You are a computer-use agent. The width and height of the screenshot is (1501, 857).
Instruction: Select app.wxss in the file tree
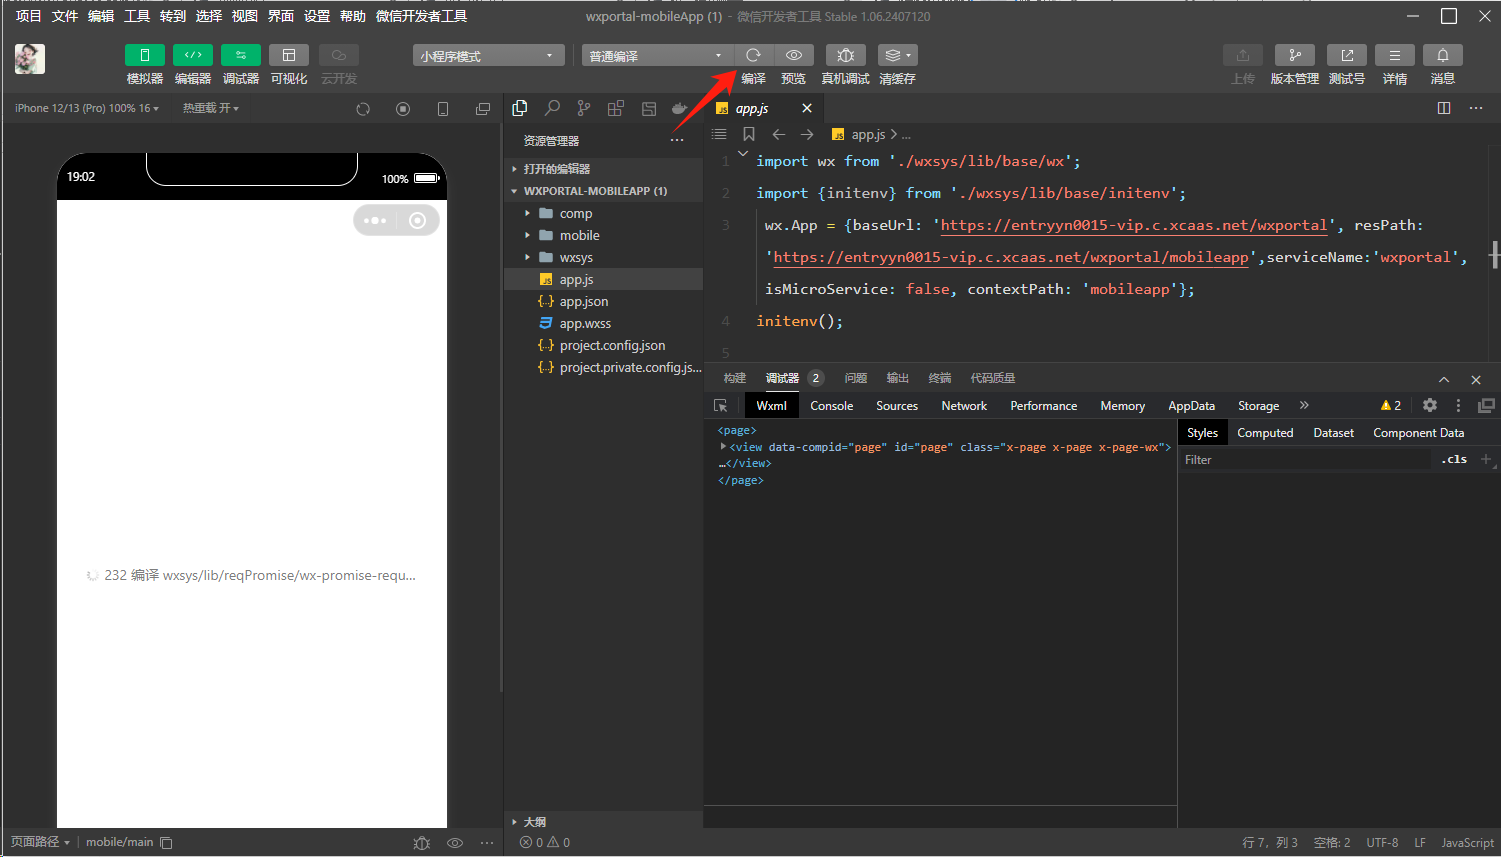[x=604, y=323]
